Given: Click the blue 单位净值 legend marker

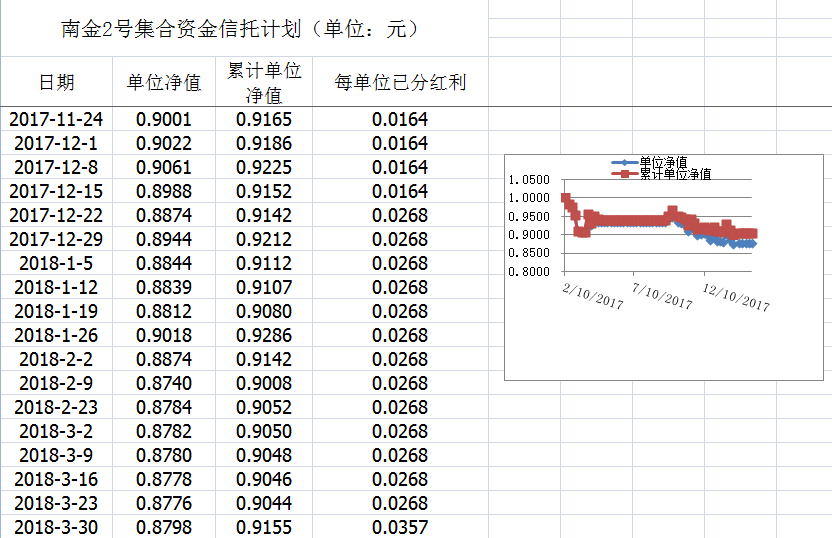Looking at the screenshot, I should (x=624, y=162).
